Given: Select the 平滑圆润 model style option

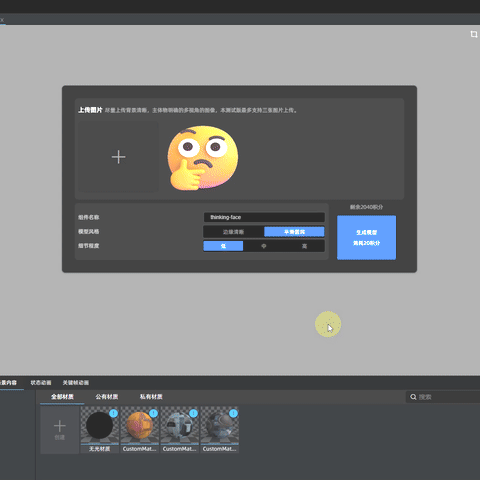Looking at the screenshot, I should [x=294, y=232].
